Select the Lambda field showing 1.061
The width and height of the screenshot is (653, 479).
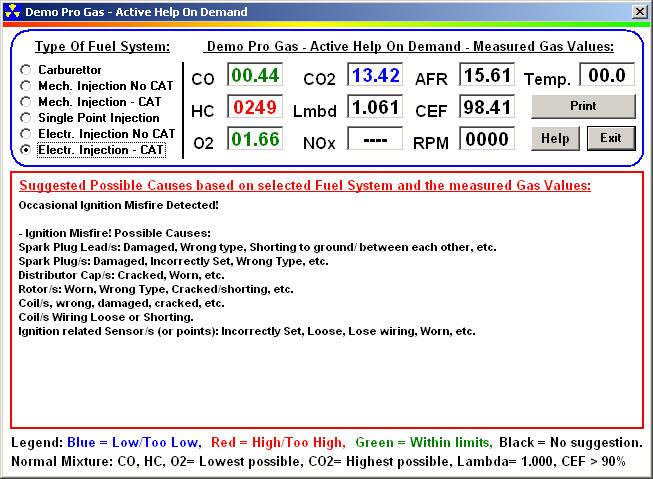(x=375, y=107)
